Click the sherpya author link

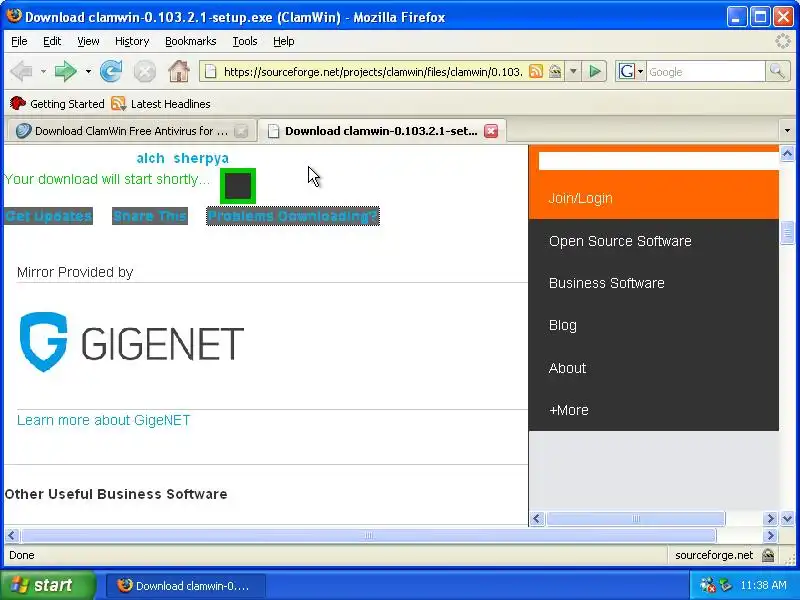click(x=201, y=158)
